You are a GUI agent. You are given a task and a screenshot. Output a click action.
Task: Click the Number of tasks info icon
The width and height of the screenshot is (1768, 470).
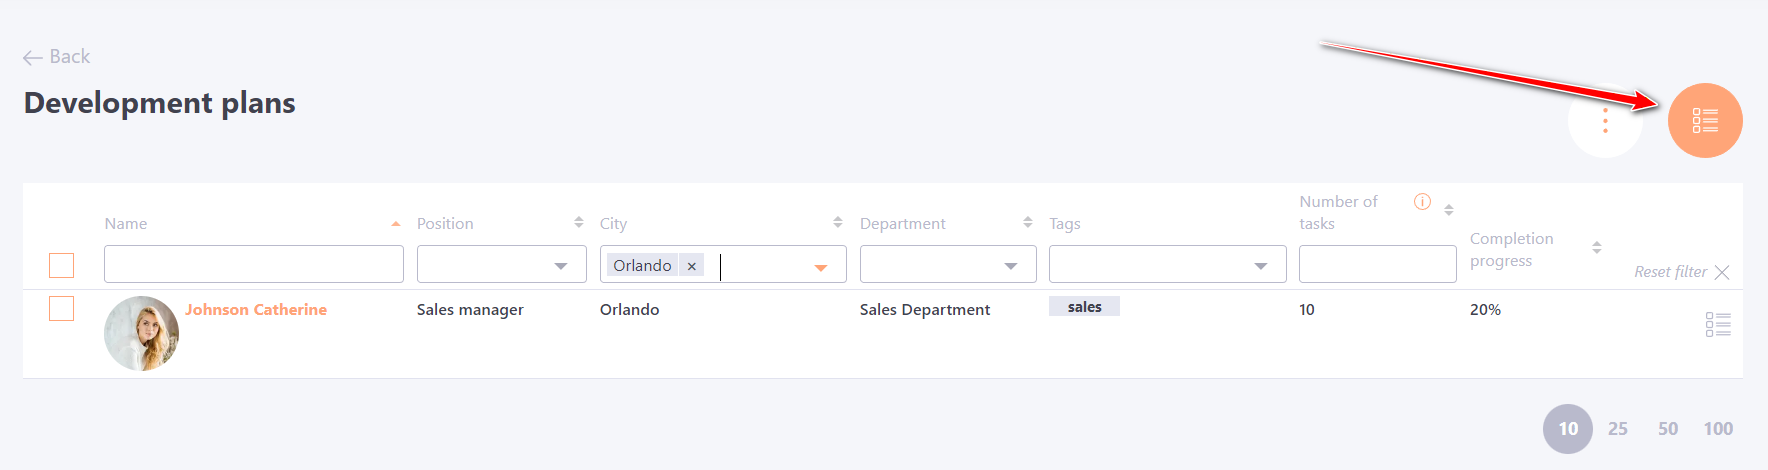pyautogui.click(x=1422, y=202)
